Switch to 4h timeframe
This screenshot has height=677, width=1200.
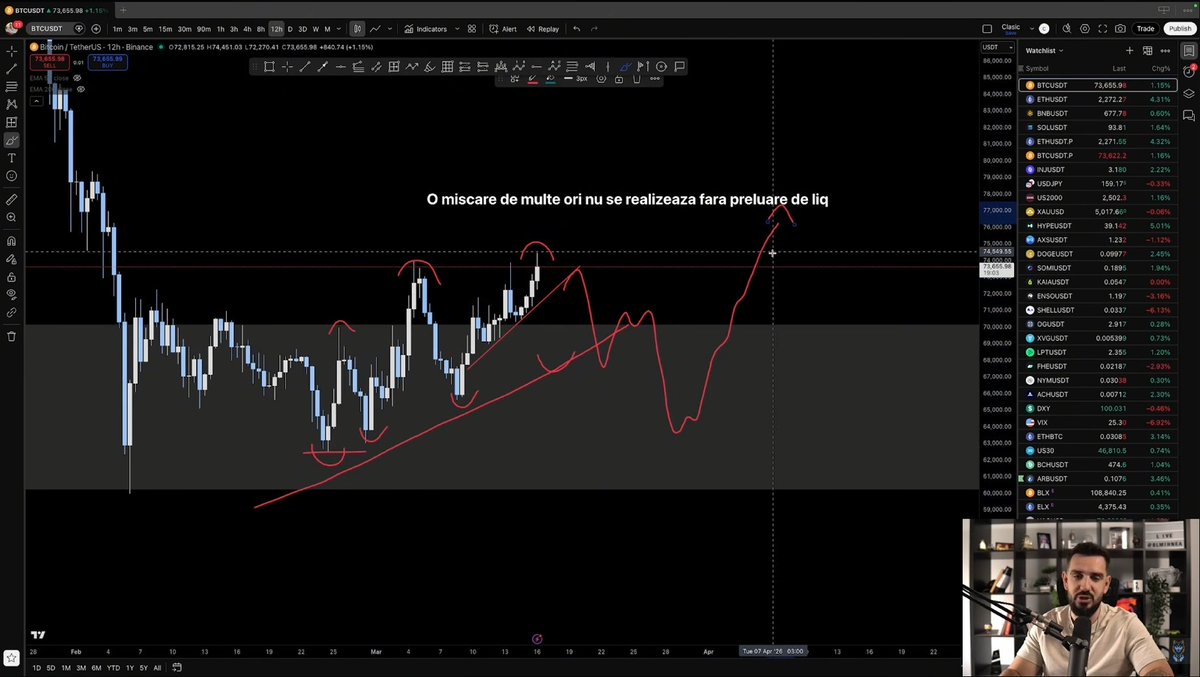247,29
